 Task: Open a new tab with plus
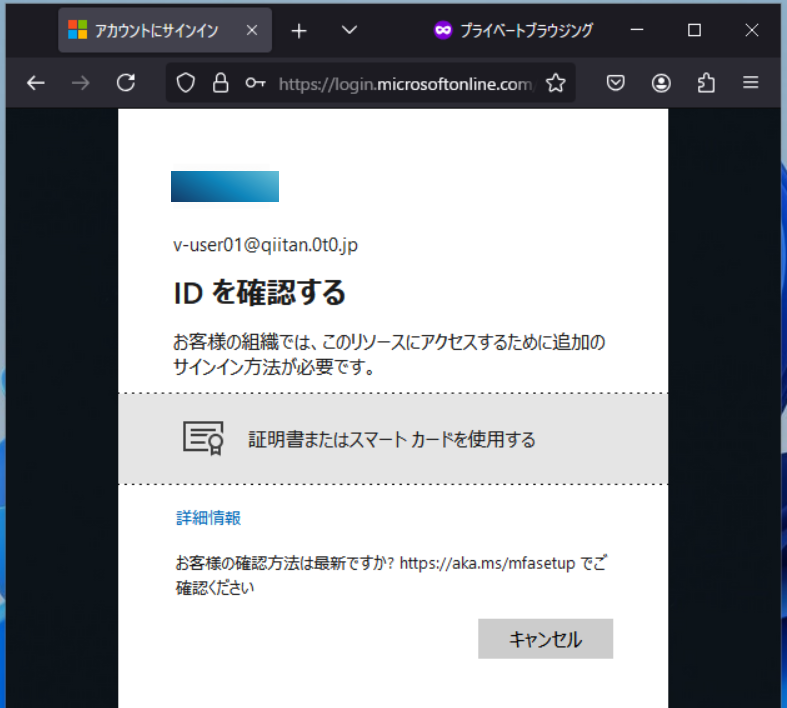click(299, 31)
